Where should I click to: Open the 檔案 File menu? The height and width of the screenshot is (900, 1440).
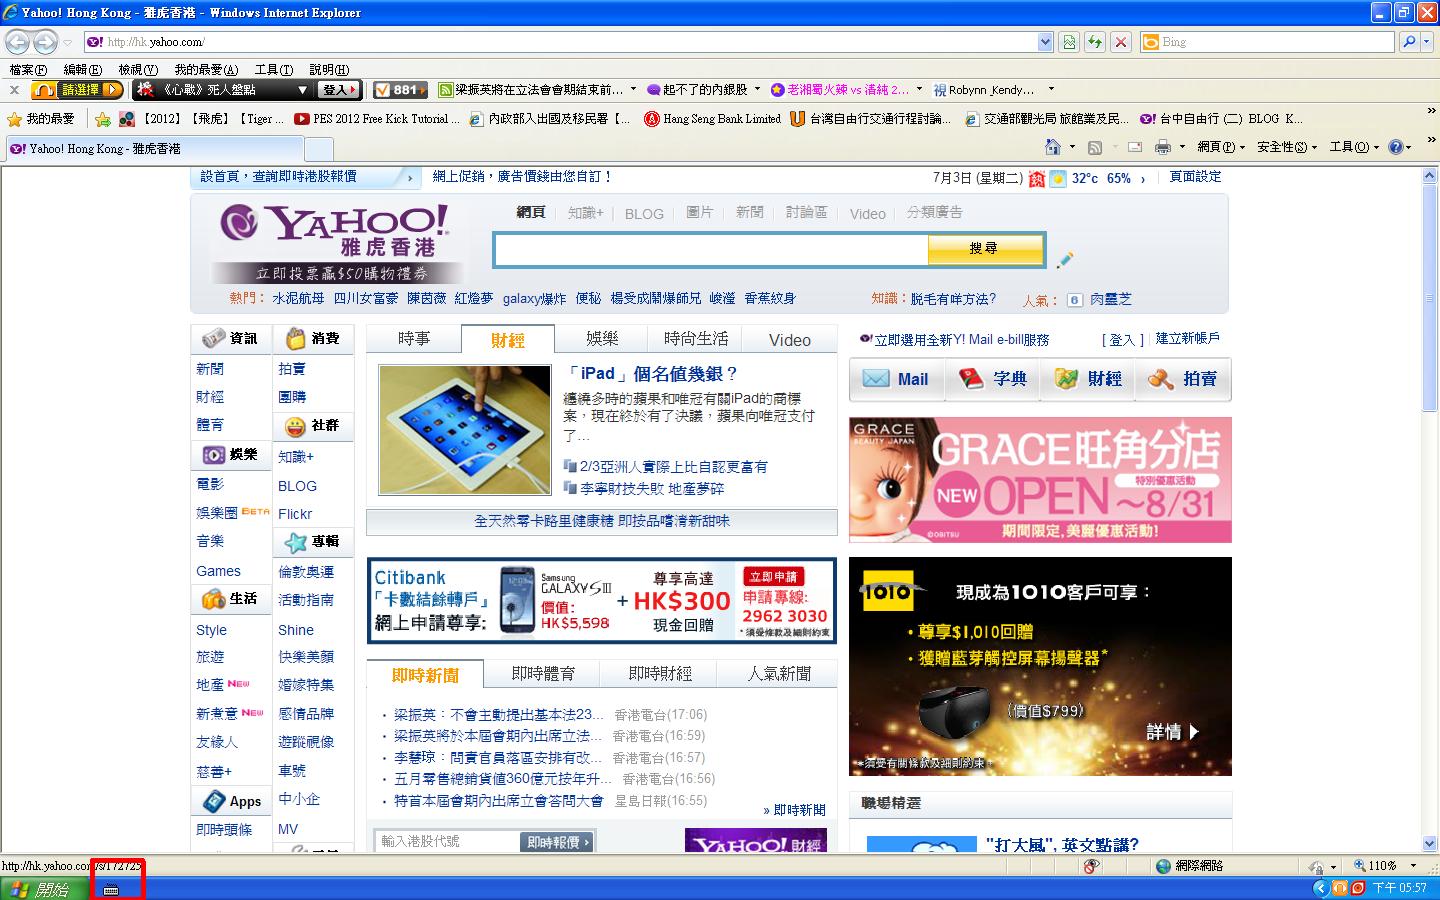(27, 70)
